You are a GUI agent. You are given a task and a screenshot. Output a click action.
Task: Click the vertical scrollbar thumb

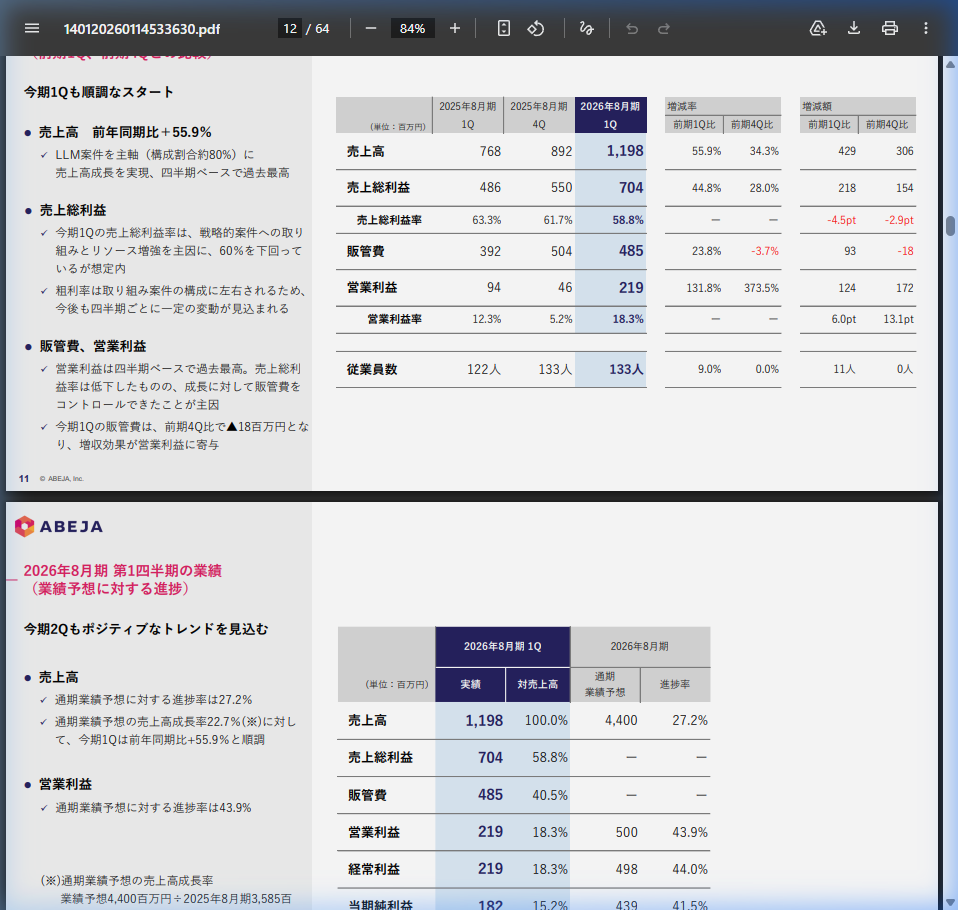point(950,225)
